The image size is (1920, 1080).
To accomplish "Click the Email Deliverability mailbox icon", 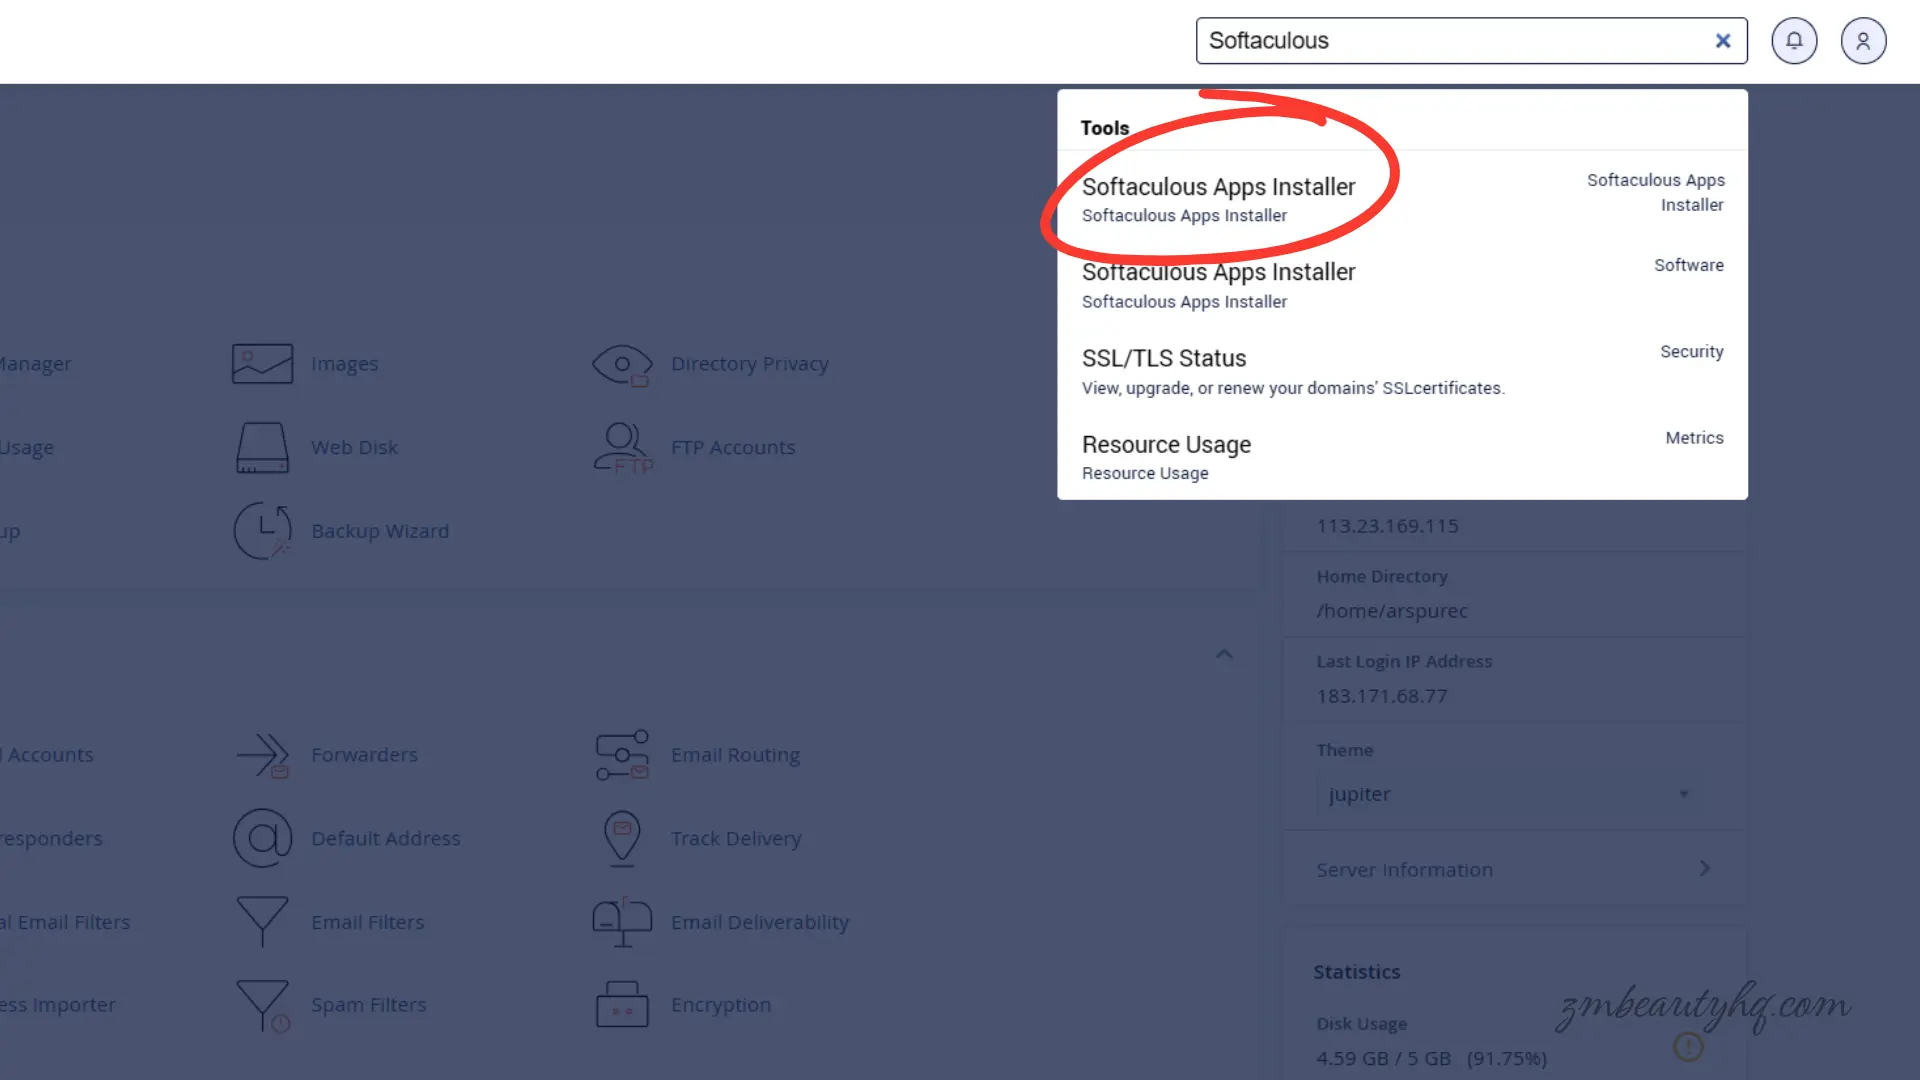I will point(622,922).
